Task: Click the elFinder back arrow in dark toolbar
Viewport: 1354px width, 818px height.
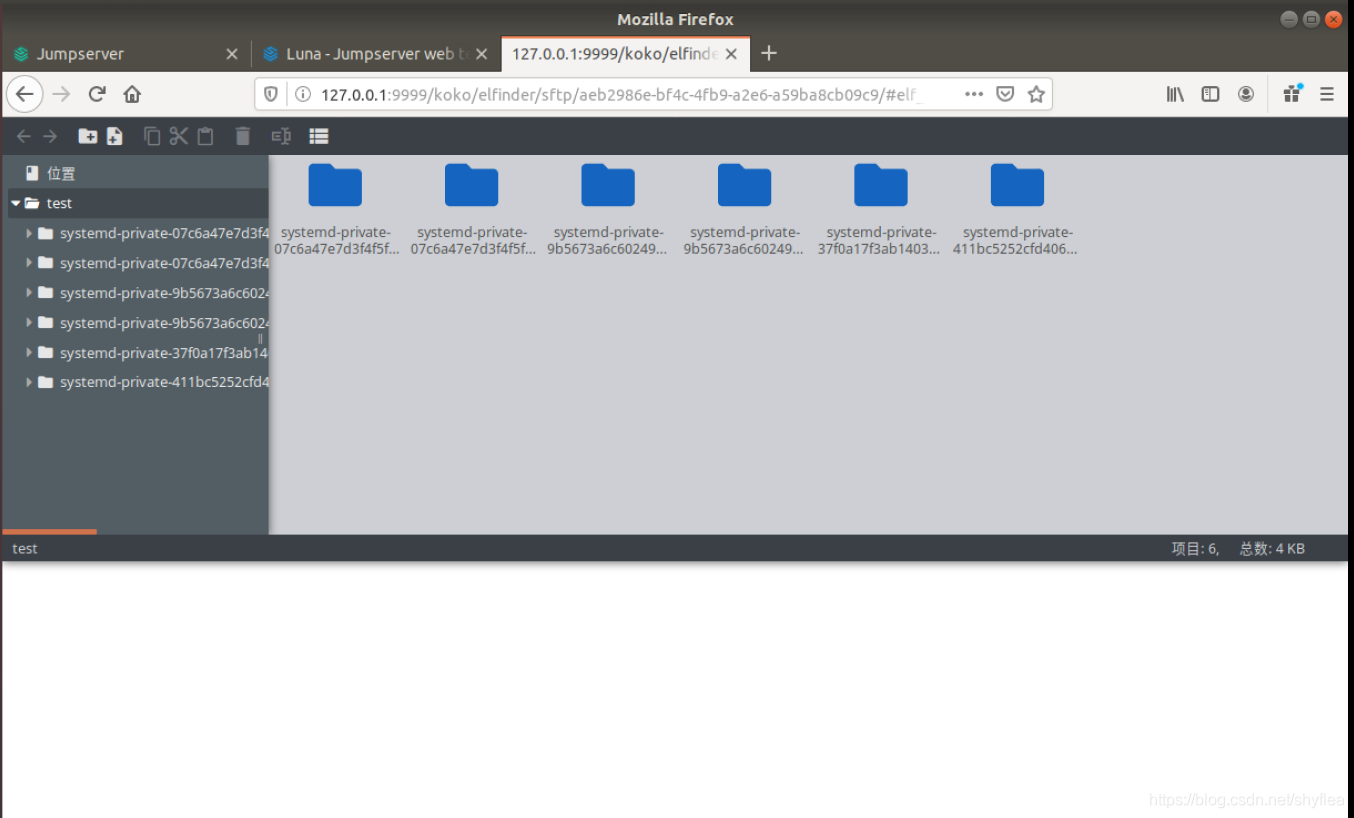Action: (x=23, y=136)
